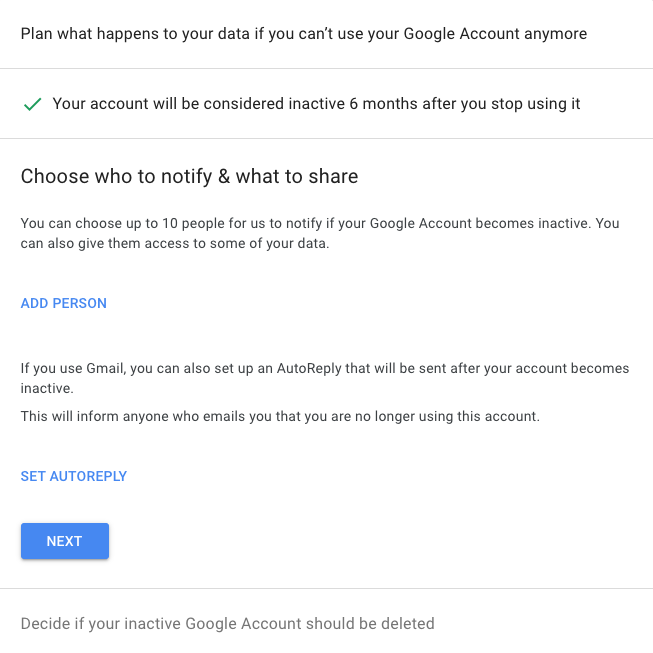The image size is (653, 653).
Task: Click the ADD PERSON link
Action: (x=64, y=303)
